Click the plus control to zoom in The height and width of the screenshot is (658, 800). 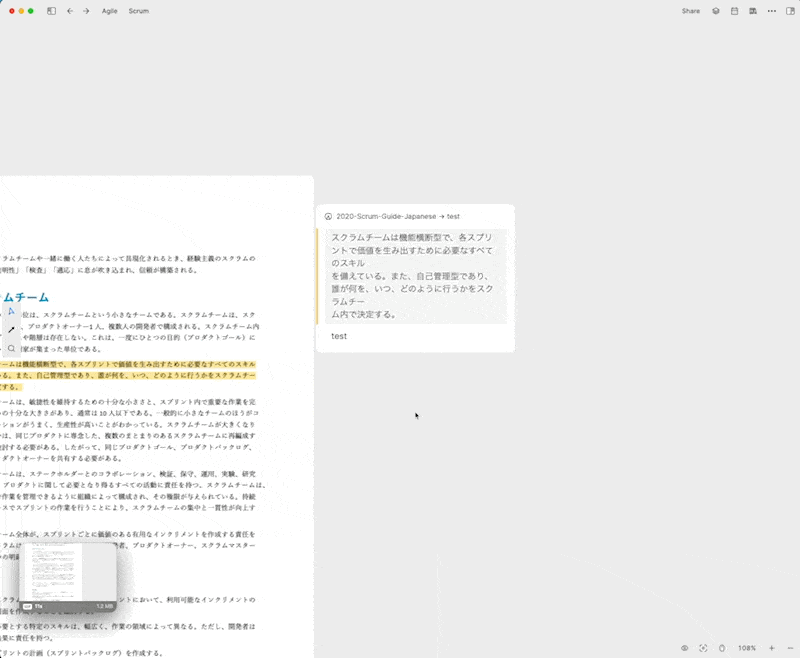click(771, 648)
